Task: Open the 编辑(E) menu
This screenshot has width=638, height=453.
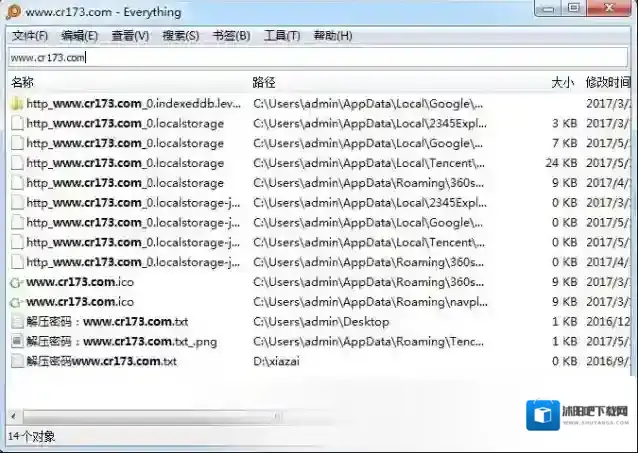Action: (x=79, y=36)
